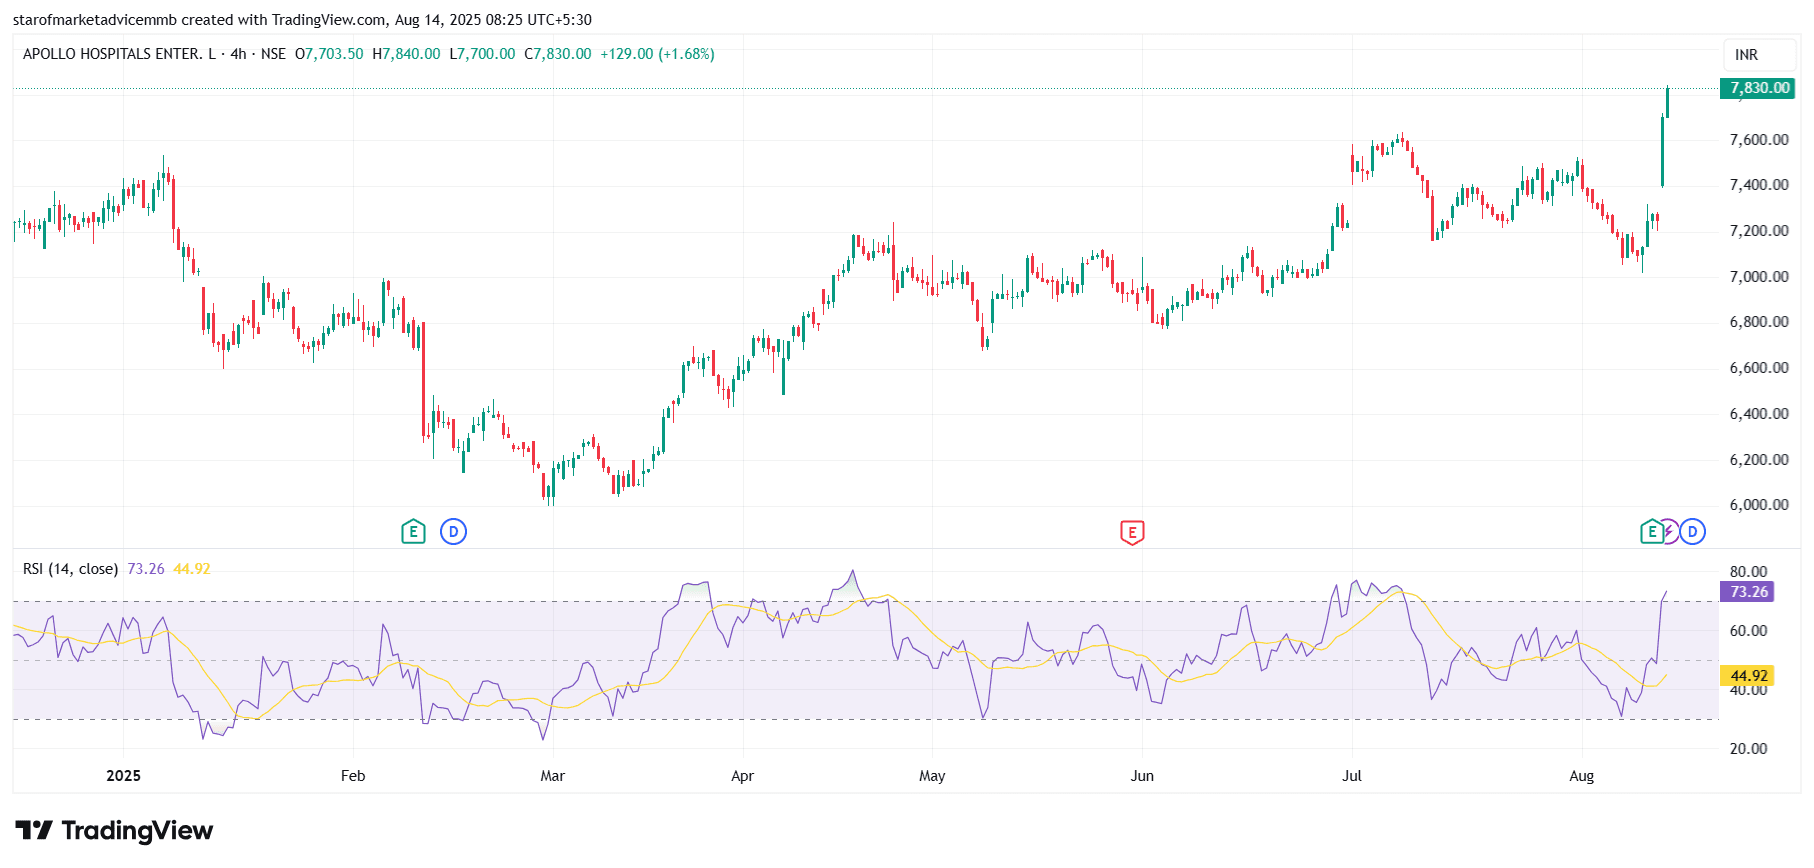Screen dimensions: 1814x868
Task: Click the dividend marker in February
Action: pos(453,532)
